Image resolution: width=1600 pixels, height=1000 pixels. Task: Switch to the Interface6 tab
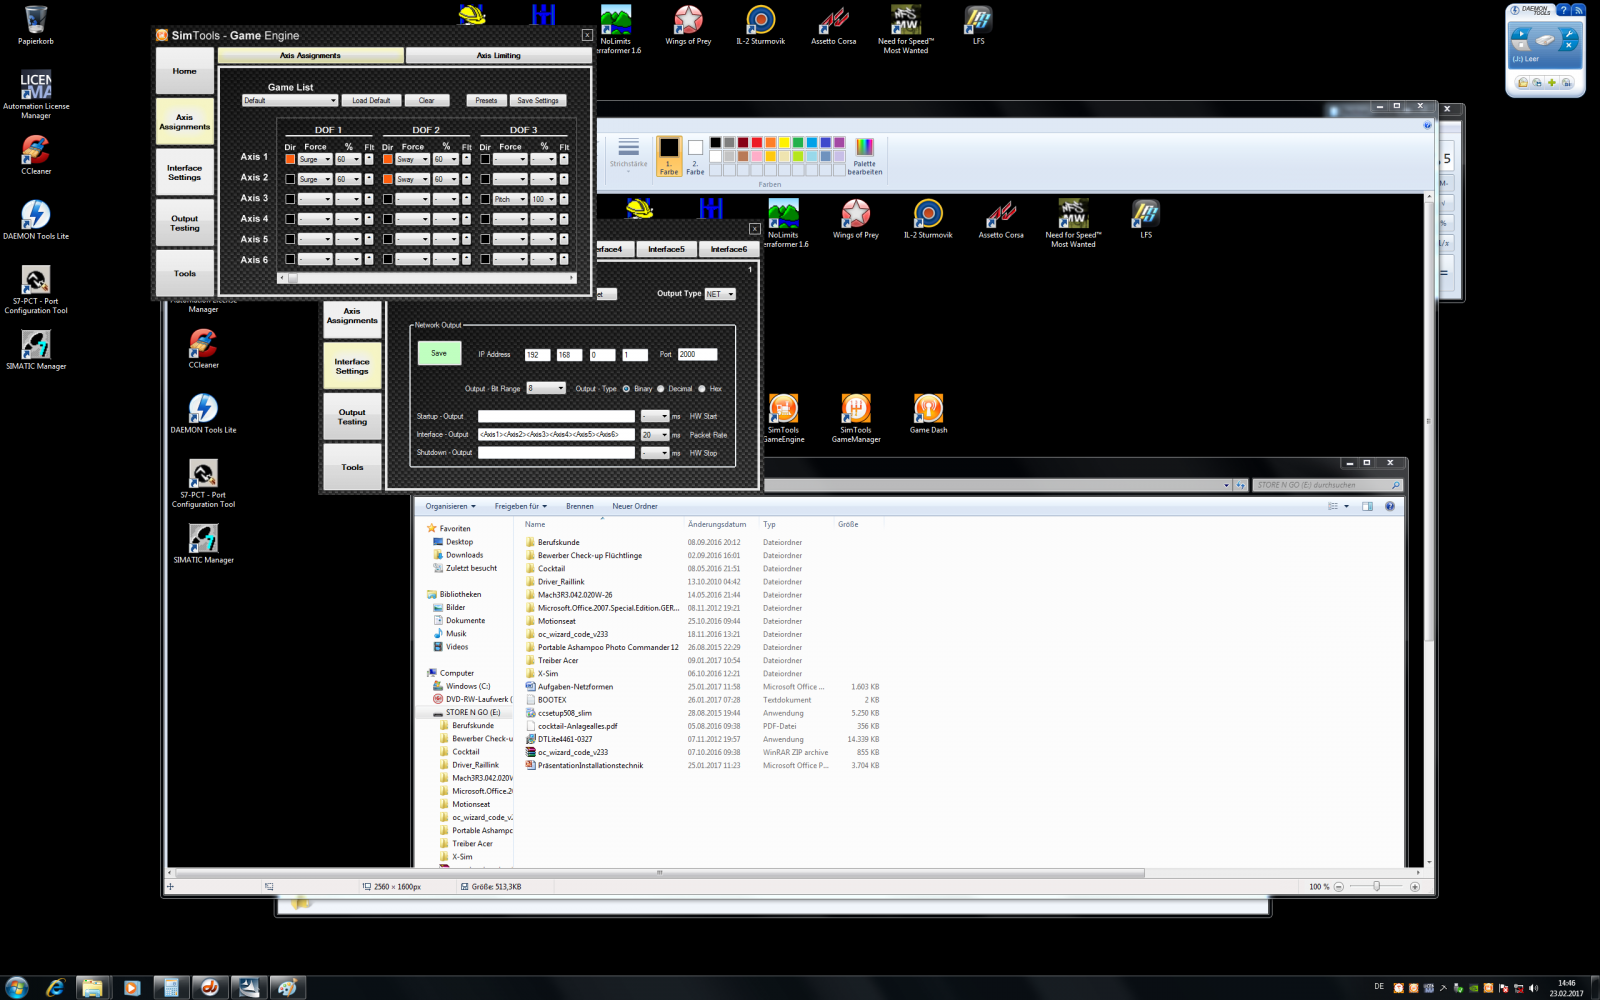tap(729, 249)
